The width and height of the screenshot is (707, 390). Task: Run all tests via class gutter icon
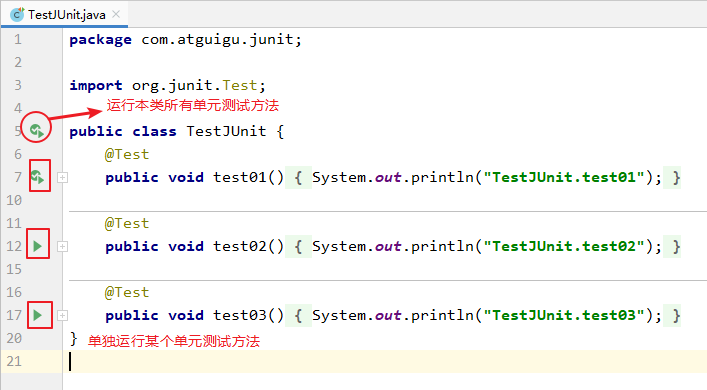pyautogui.click(x=37, y=131)
